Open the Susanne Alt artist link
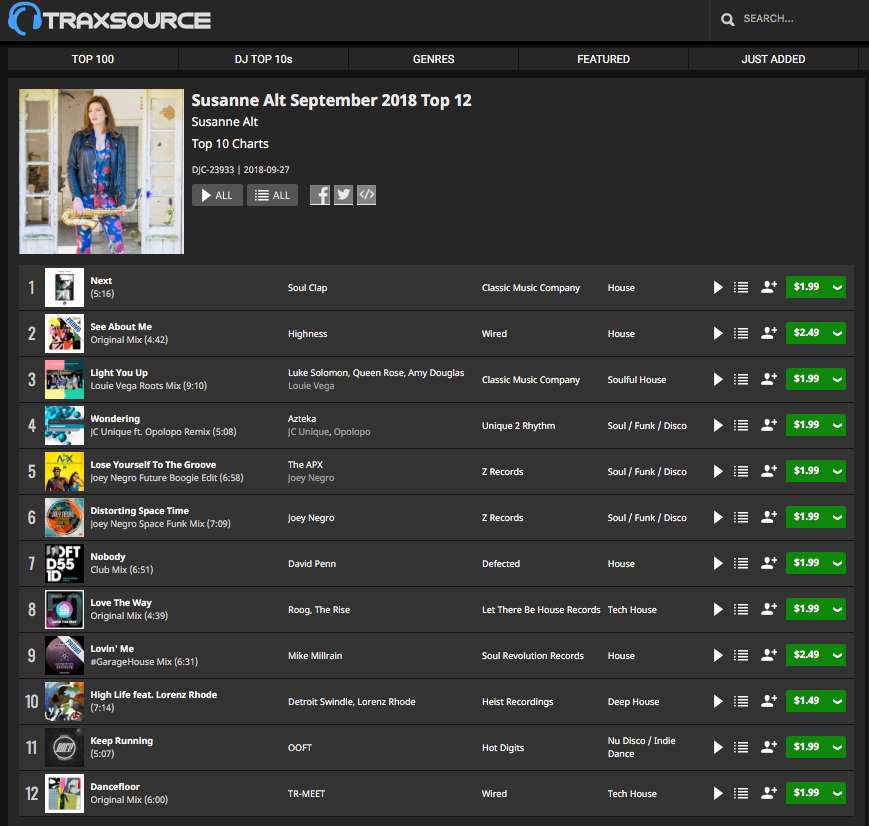This screenshot has width=869, height=826. click(224, 122)
